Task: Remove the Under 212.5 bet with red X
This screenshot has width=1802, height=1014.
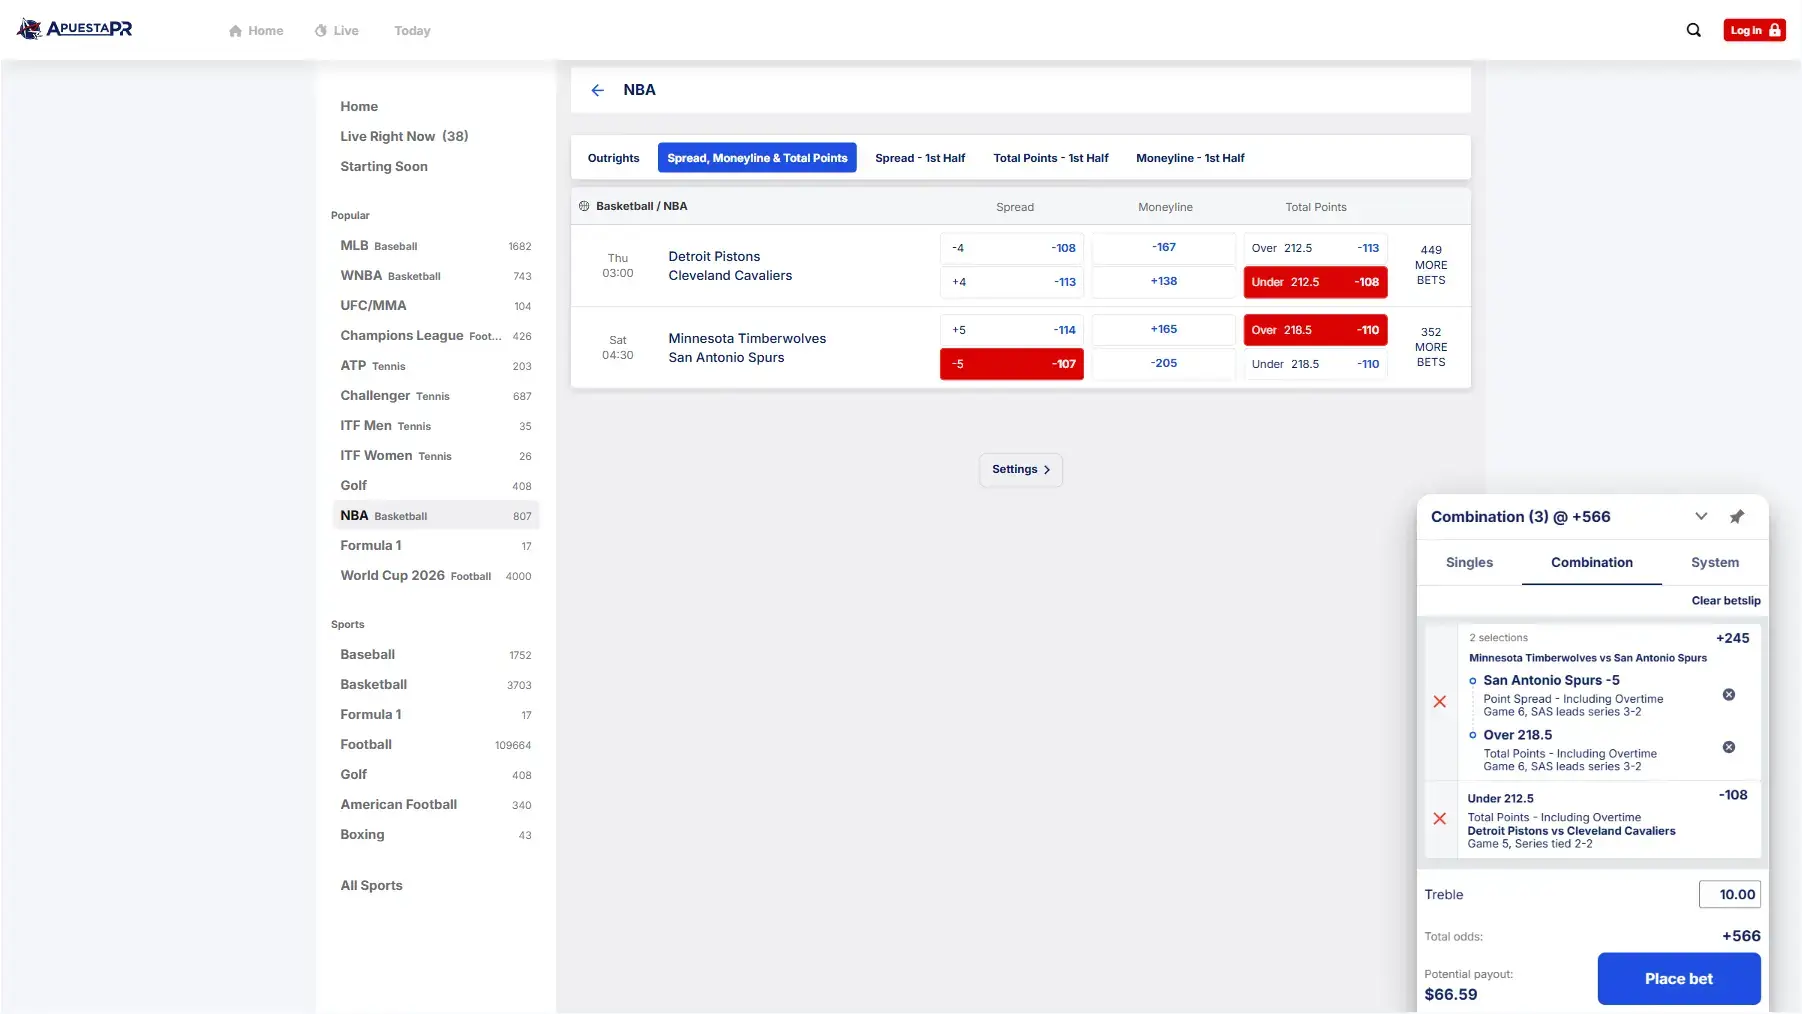Action: click(x=1440, y=819)
